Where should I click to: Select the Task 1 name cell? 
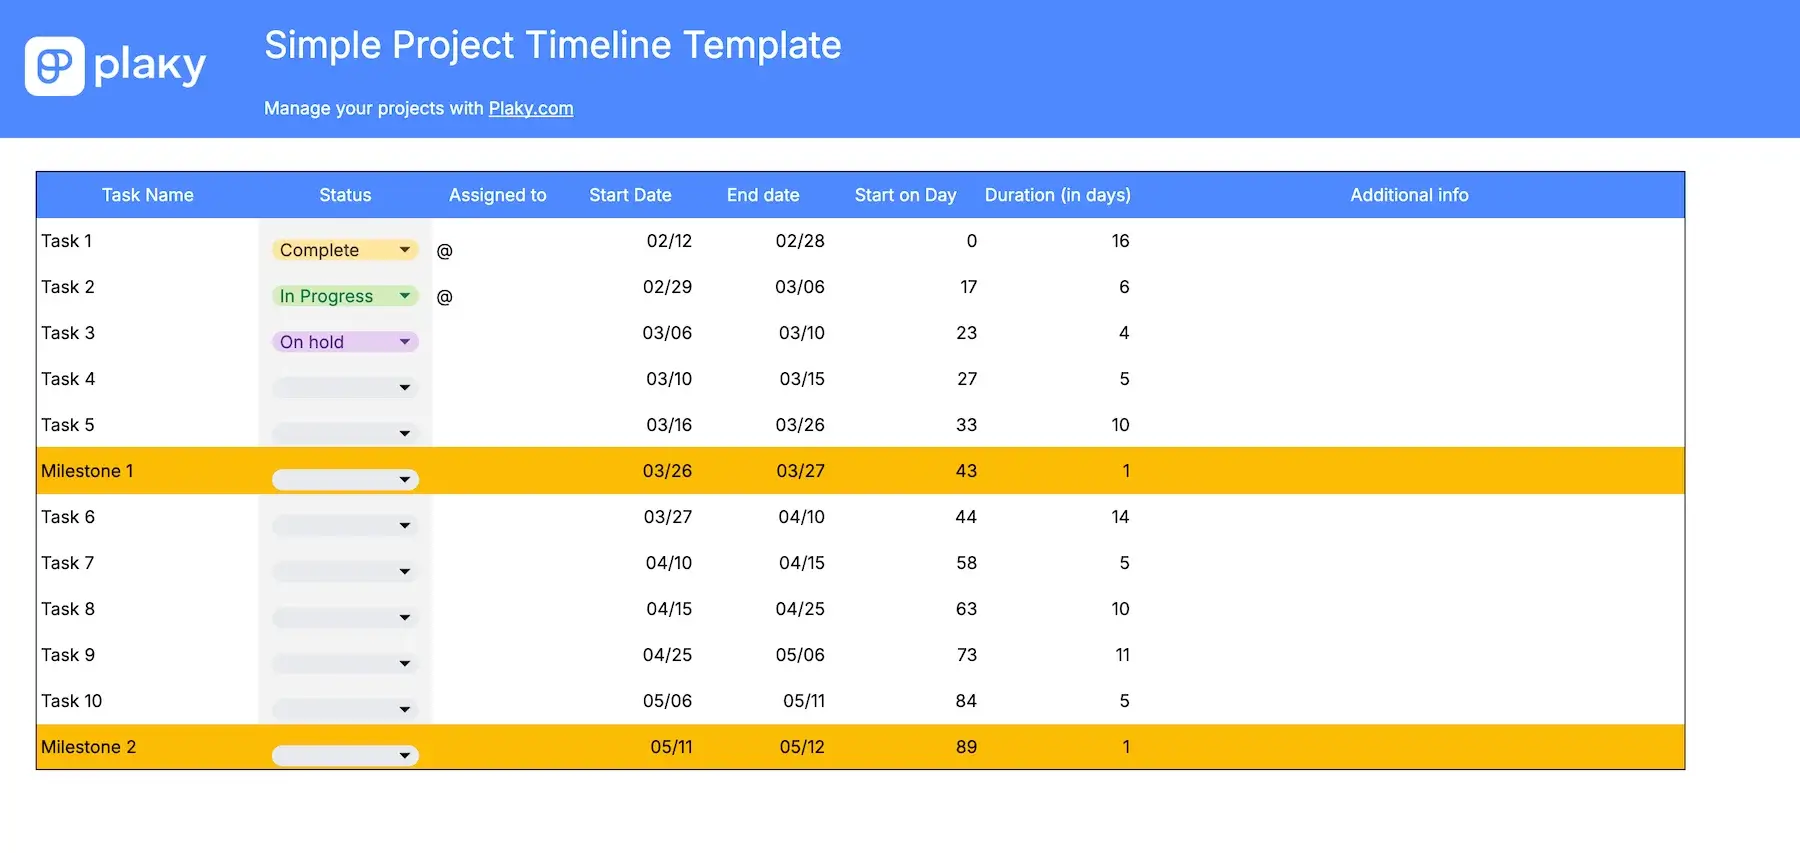[148, 242]
